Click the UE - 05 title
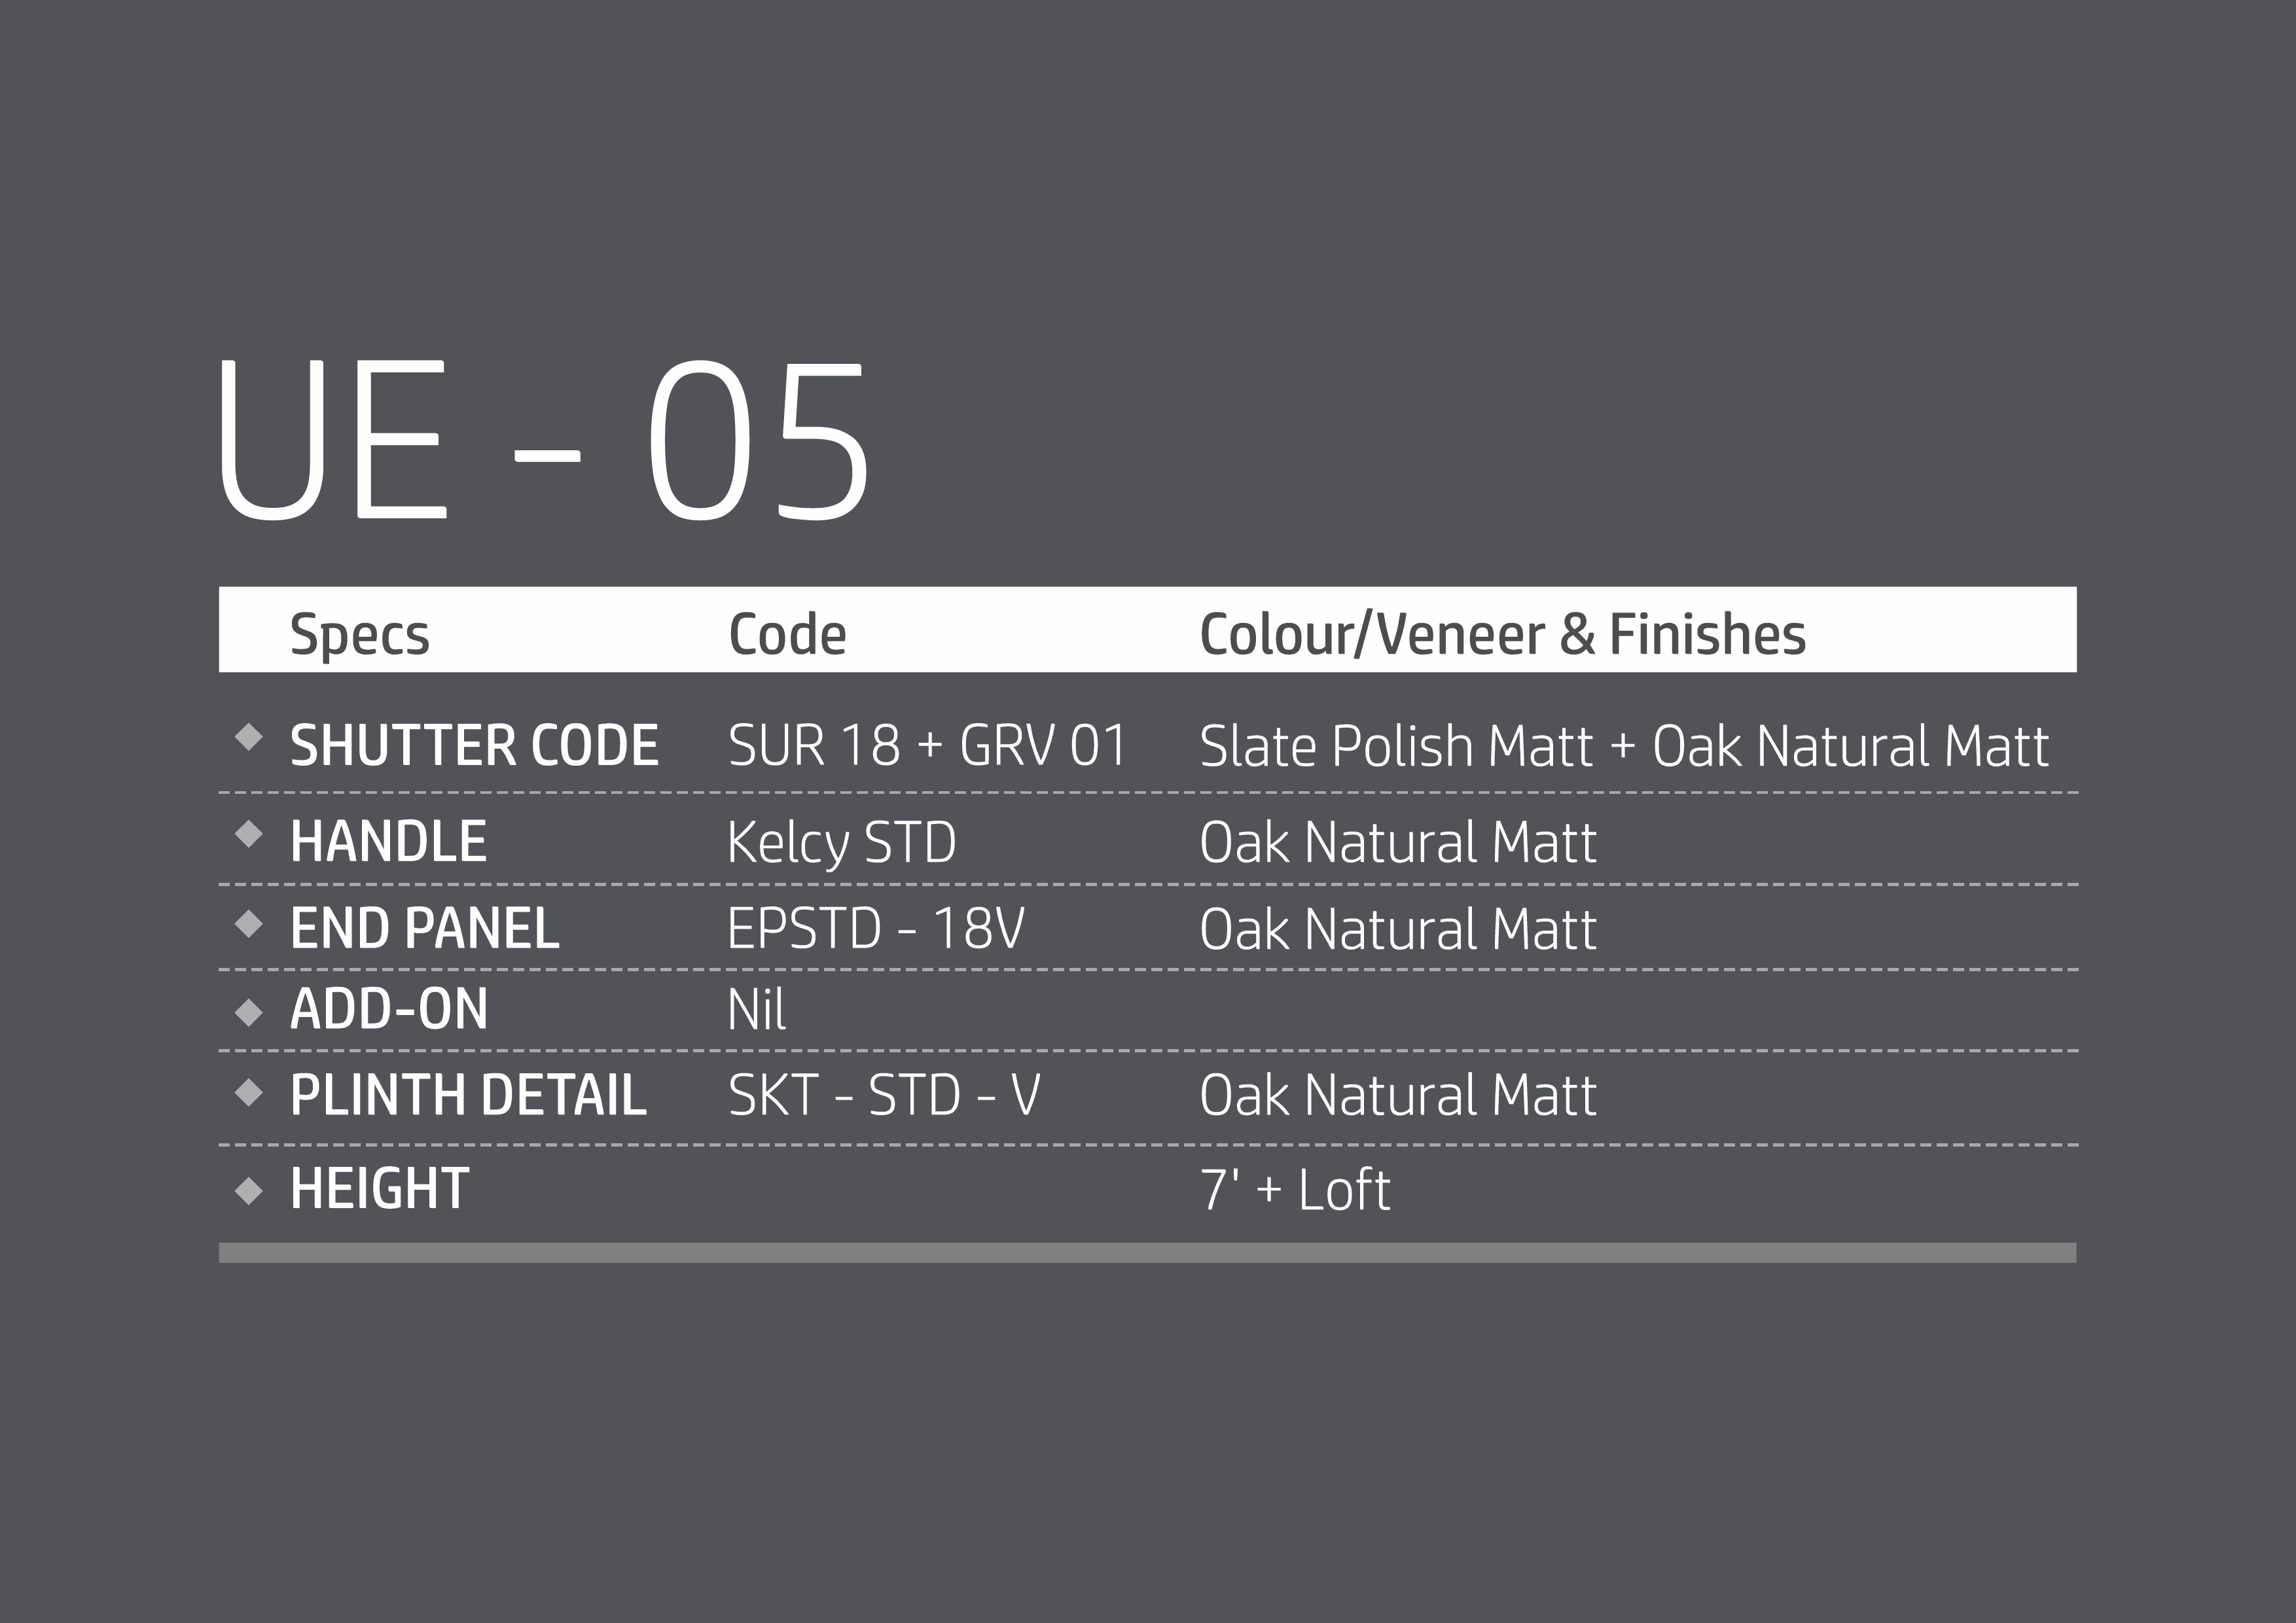Viewport: 2296px width, 1623px height. coord(543,440)
